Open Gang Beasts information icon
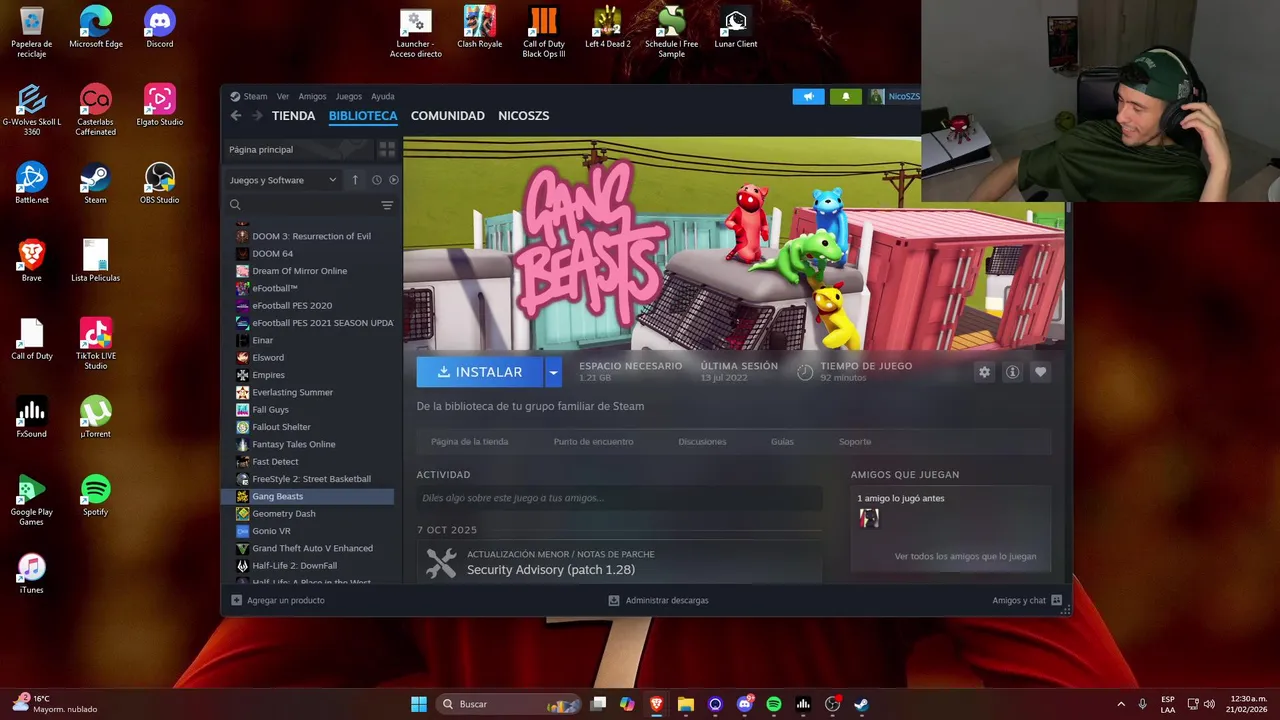This screenshot has width=1280, height=720. click(x=1012, y=372)
